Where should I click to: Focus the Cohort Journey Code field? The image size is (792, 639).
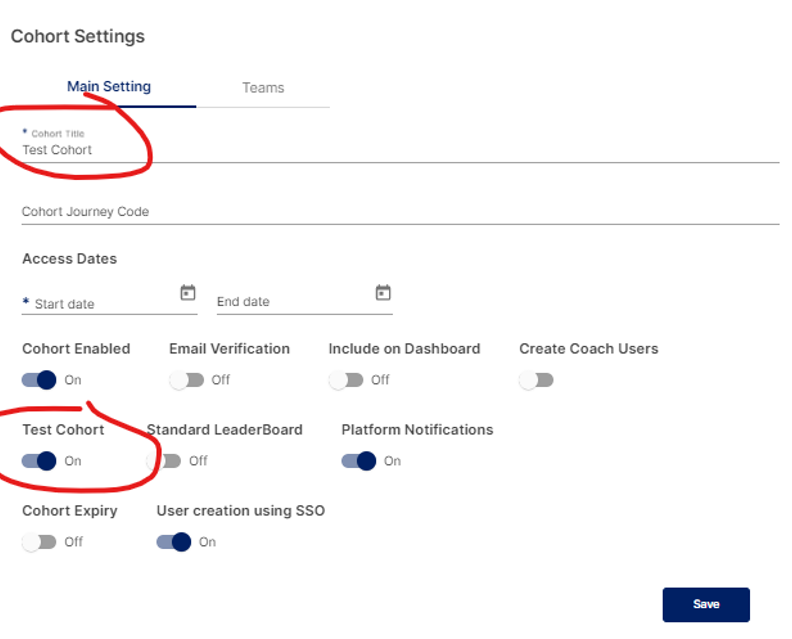[x=400, y=212]
